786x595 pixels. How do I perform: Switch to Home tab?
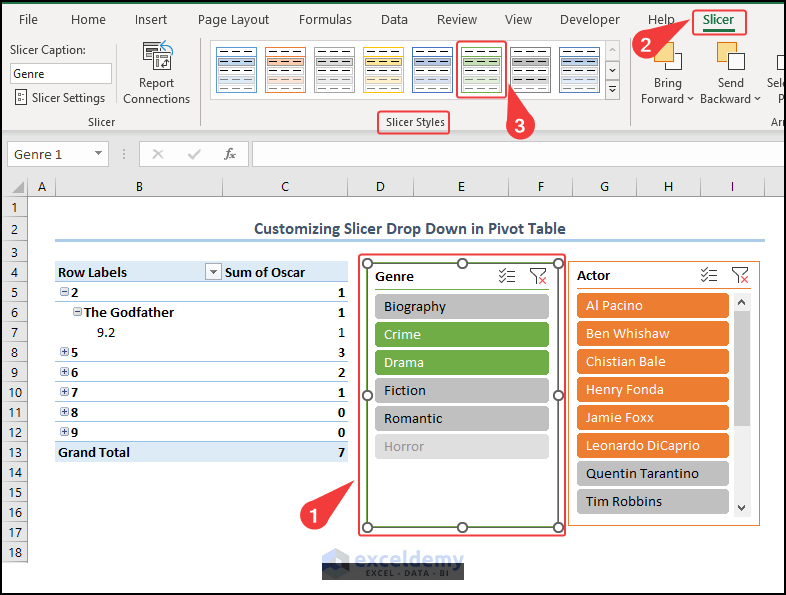(x=88, y=20)
